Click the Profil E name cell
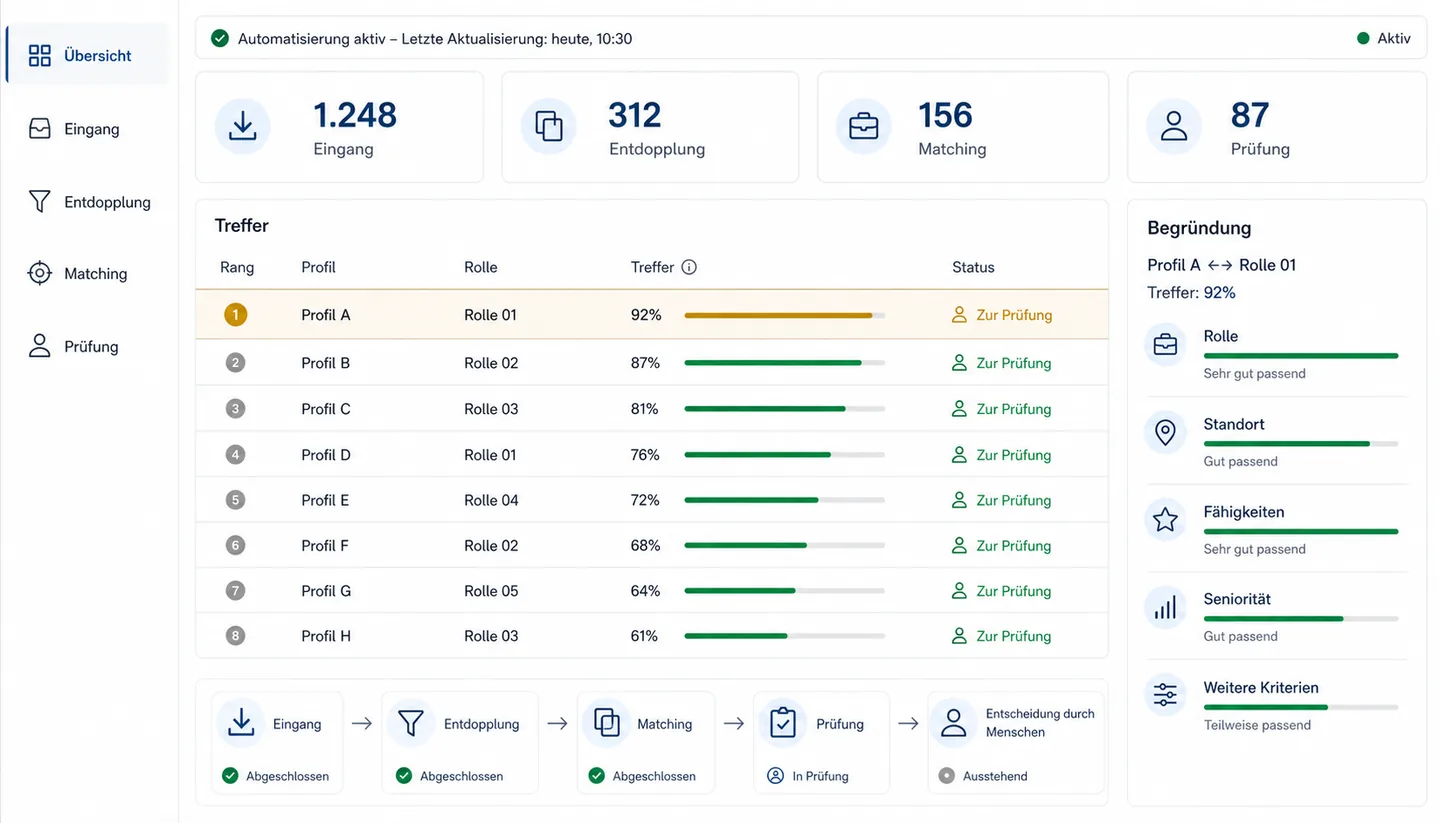The height and width of the screenshot is (823, 1440). click(325, 500)
